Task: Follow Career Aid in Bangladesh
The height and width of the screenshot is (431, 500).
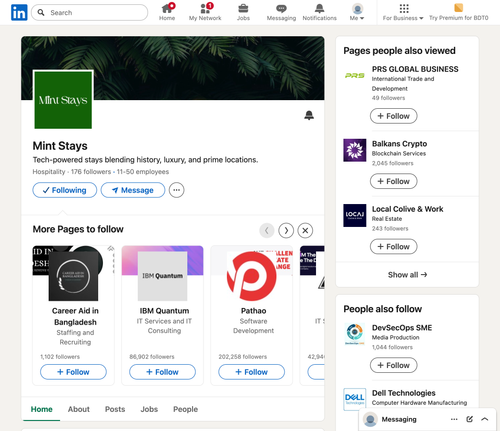Action: [x=73, y=372]
